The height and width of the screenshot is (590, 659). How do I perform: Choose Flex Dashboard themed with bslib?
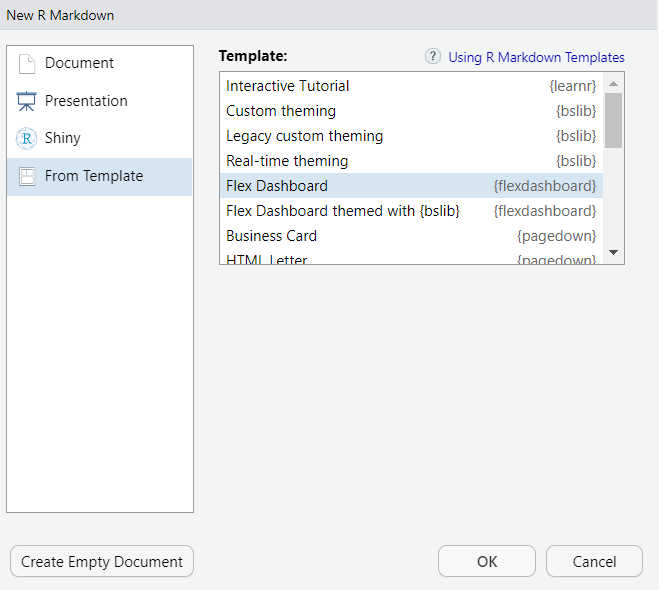343,211
